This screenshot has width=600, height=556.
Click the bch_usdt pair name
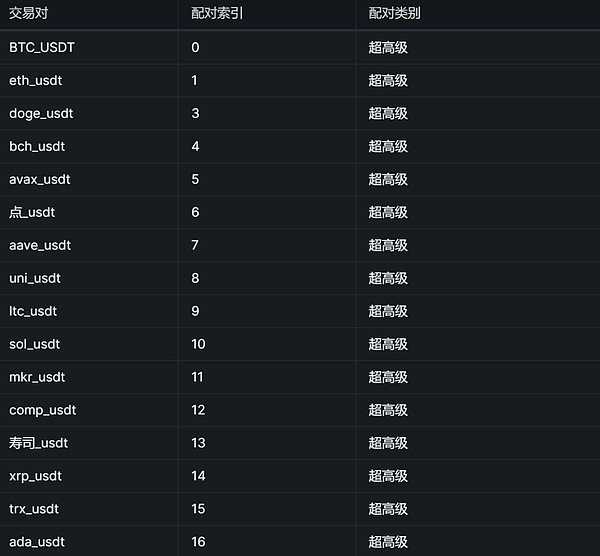click(x=36, y=146)
